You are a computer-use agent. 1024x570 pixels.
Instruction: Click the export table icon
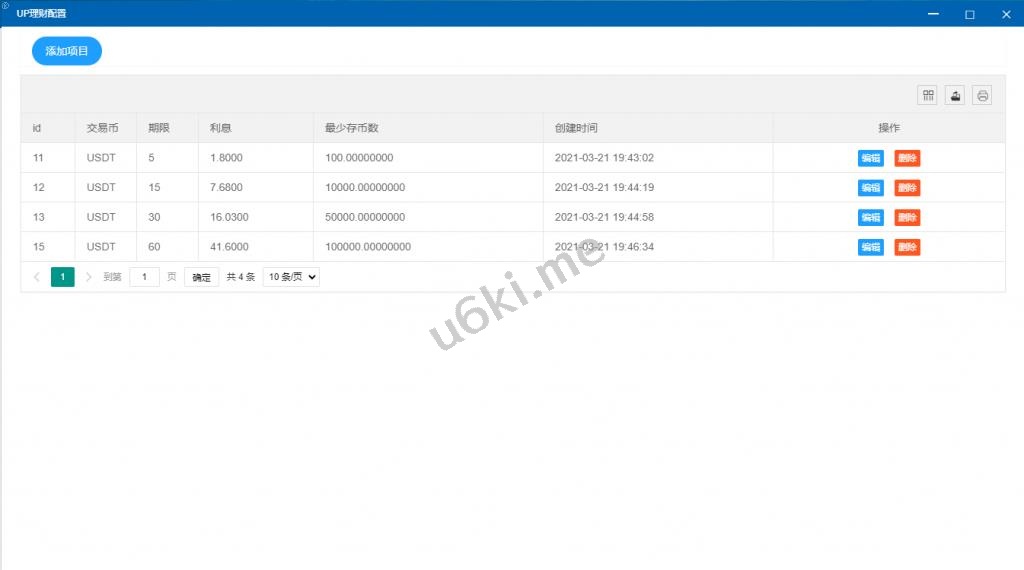pos(955,96)
